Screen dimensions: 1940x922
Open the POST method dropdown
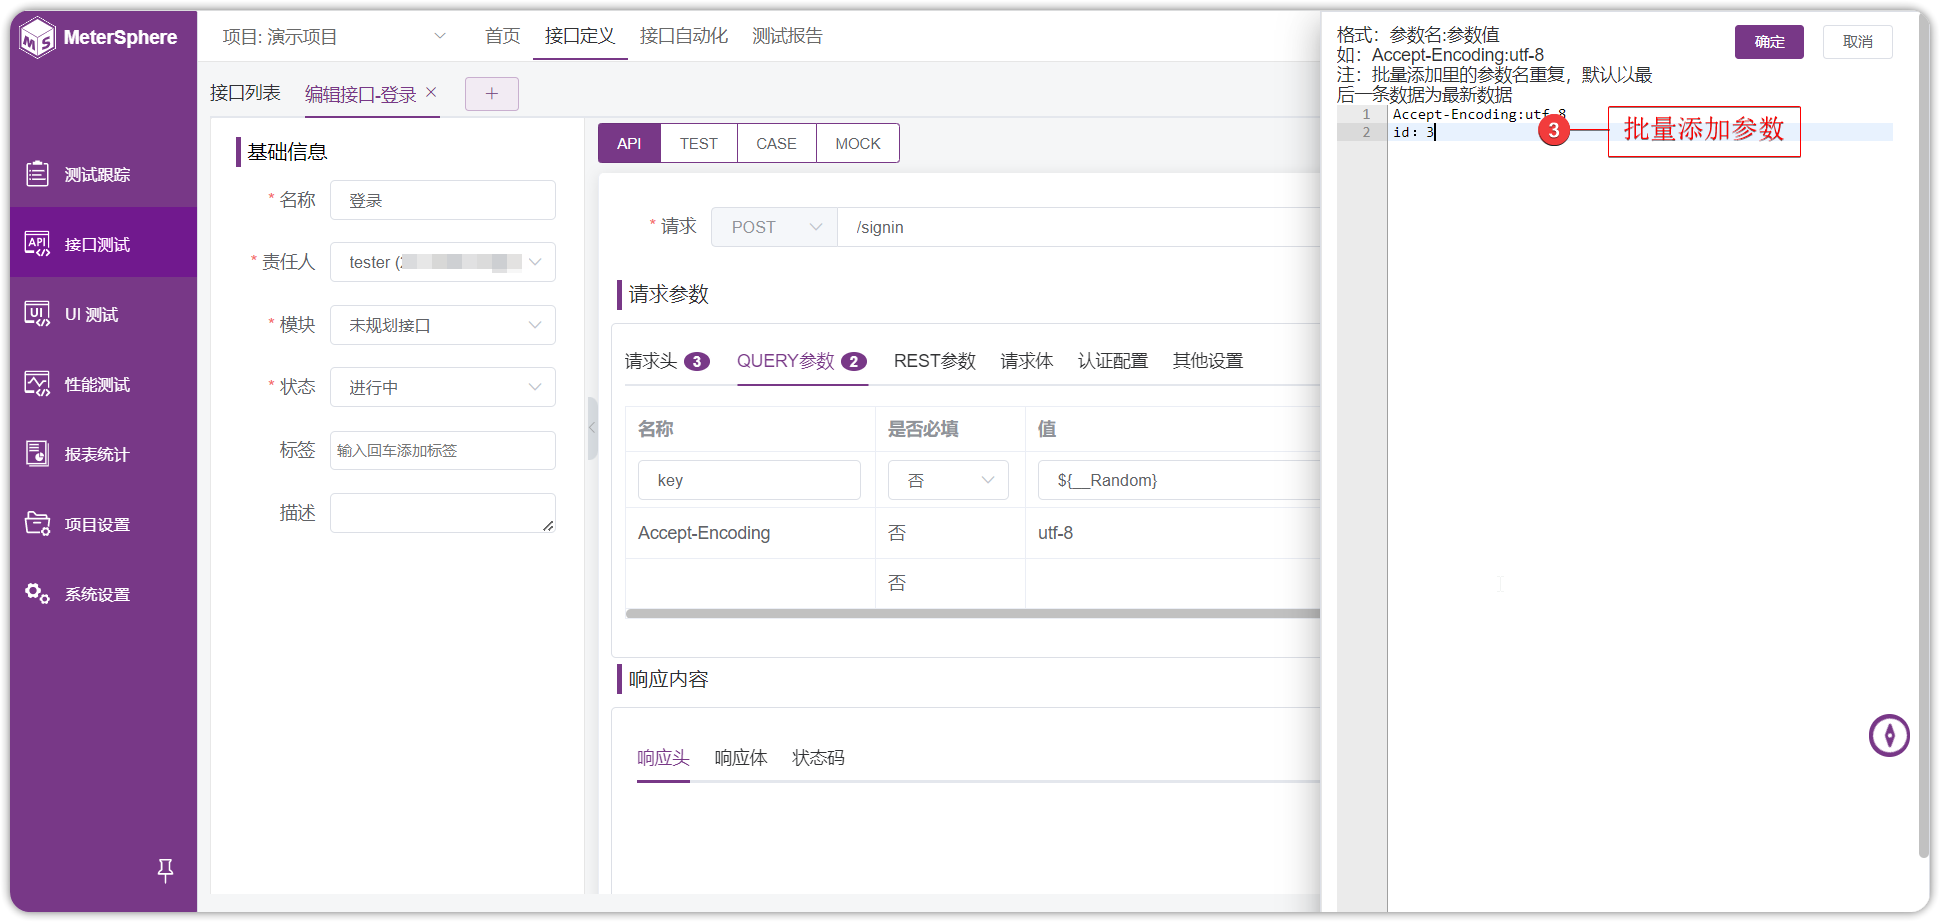(x=774, y=227)
